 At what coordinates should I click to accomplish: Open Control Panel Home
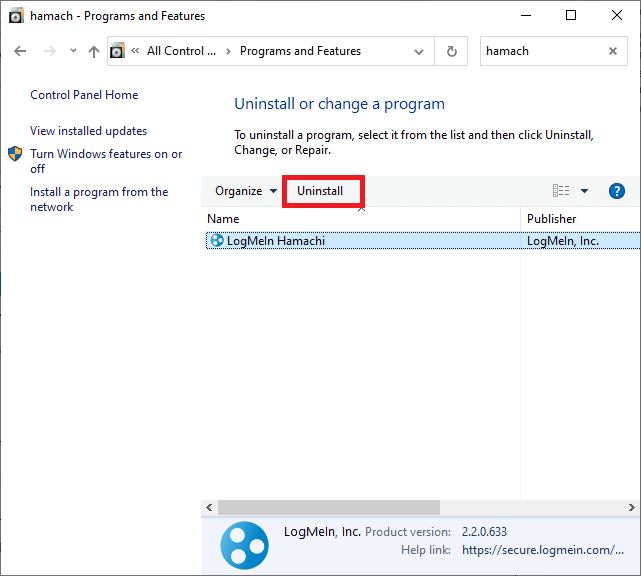pos(84,95)
